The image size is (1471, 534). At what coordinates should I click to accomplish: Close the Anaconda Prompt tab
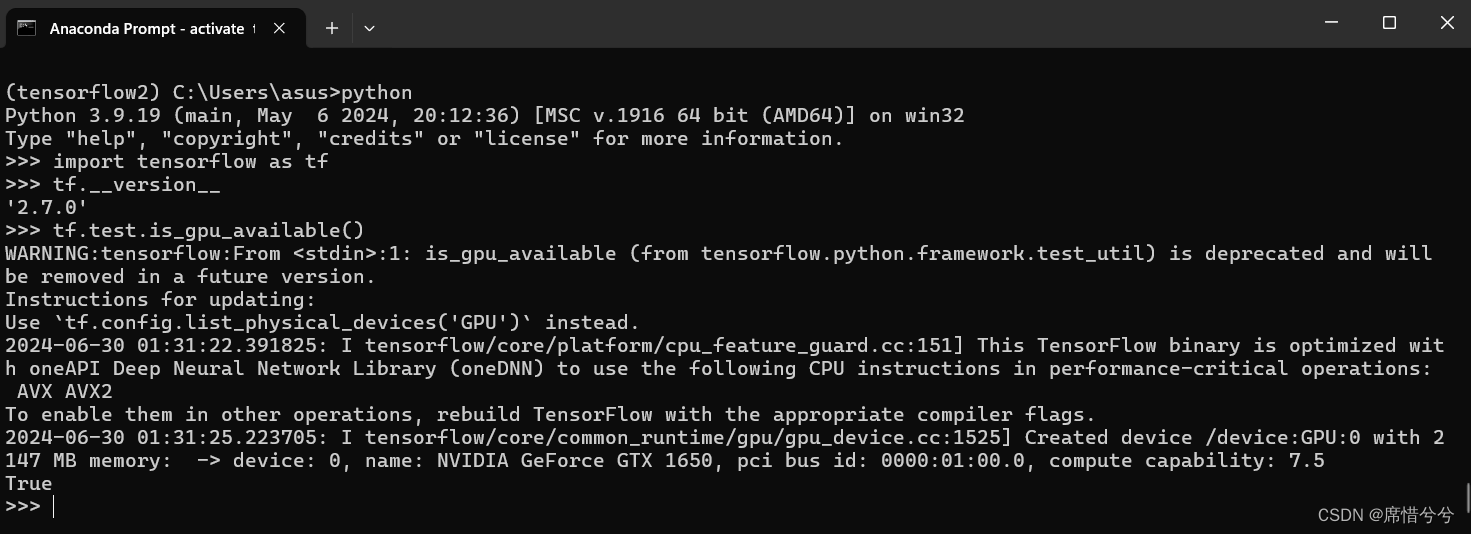click(x=279, y=28)
